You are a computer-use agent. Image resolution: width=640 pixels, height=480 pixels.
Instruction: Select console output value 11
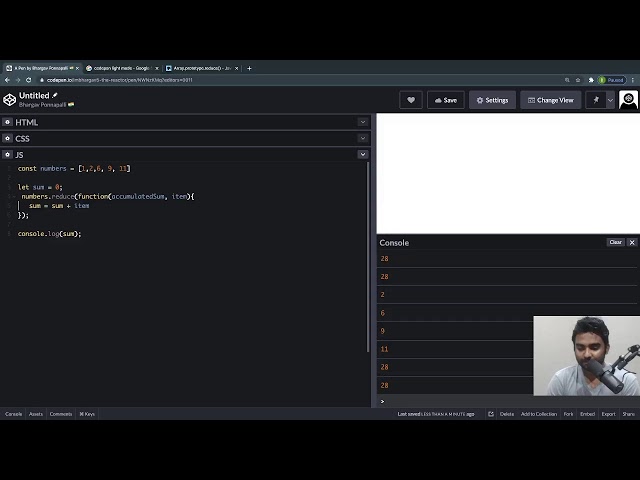pos(384,349)
